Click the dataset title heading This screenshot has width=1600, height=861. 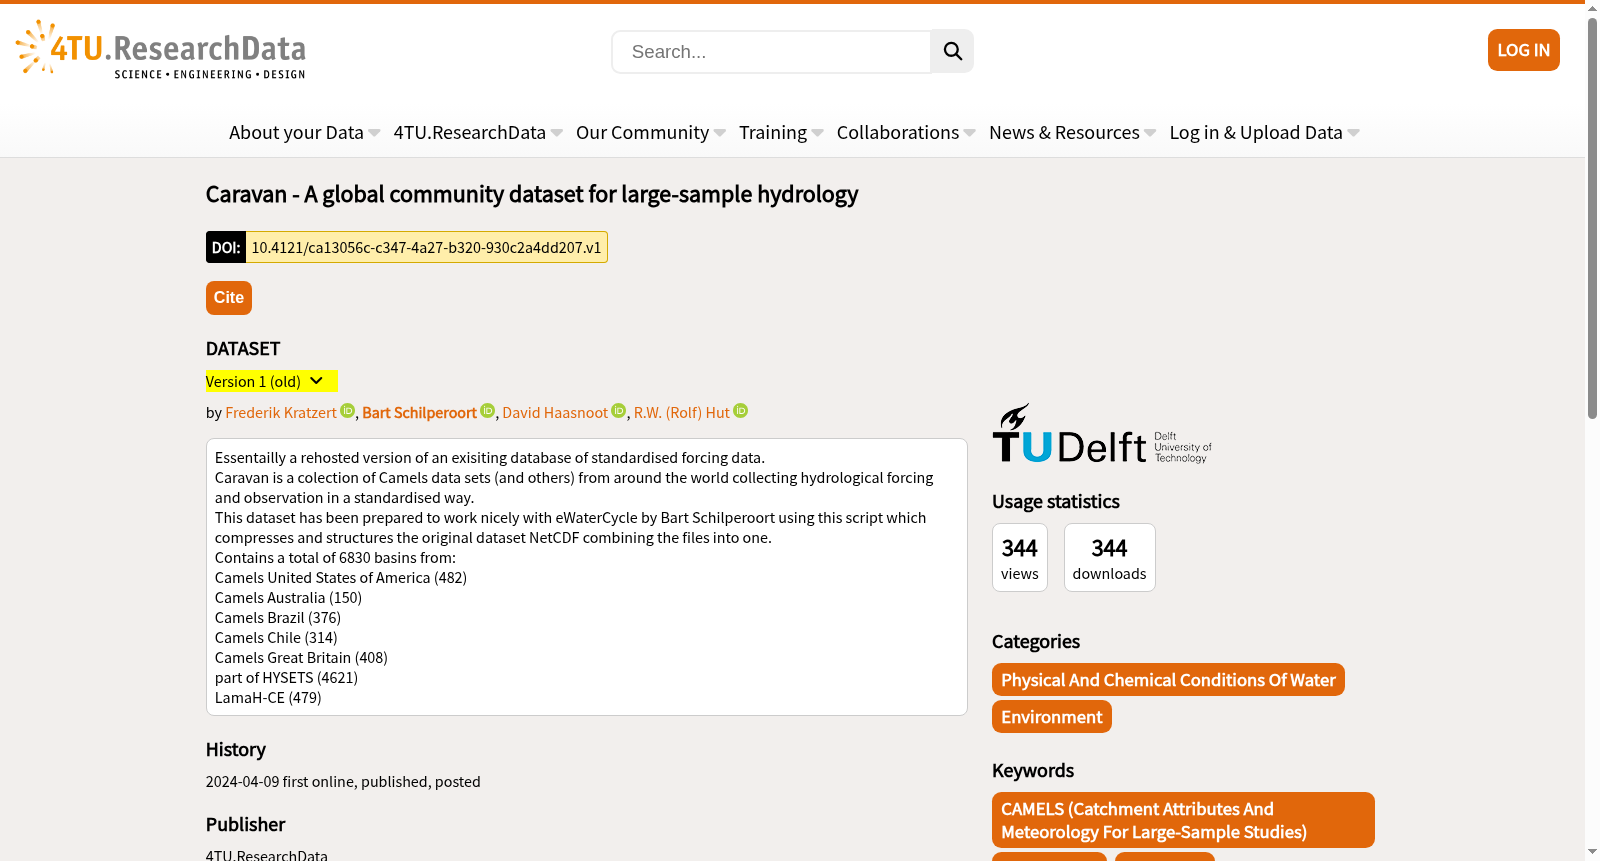[532, 194]
